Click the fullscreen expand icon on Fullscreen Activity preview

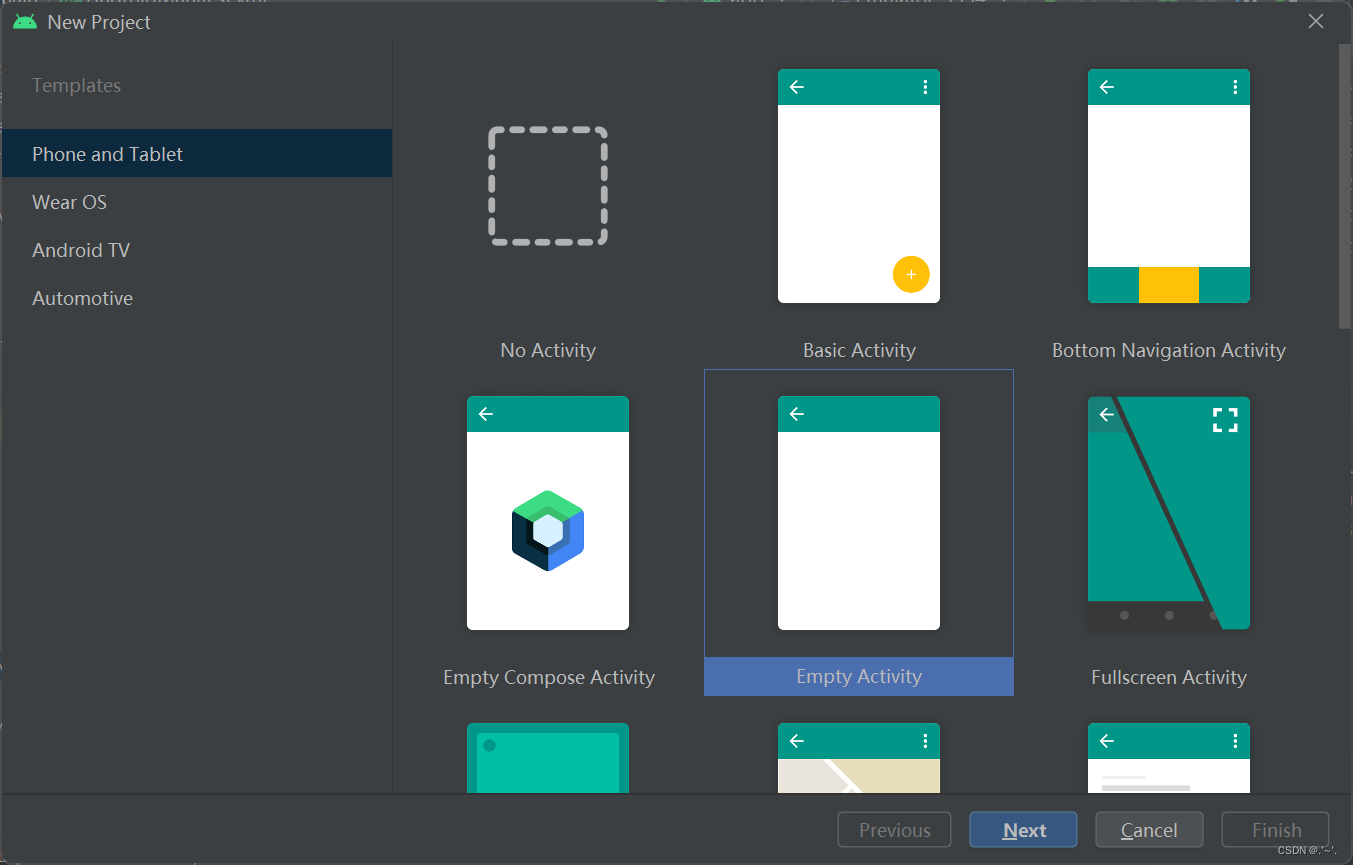click(x=1225, y=420)
